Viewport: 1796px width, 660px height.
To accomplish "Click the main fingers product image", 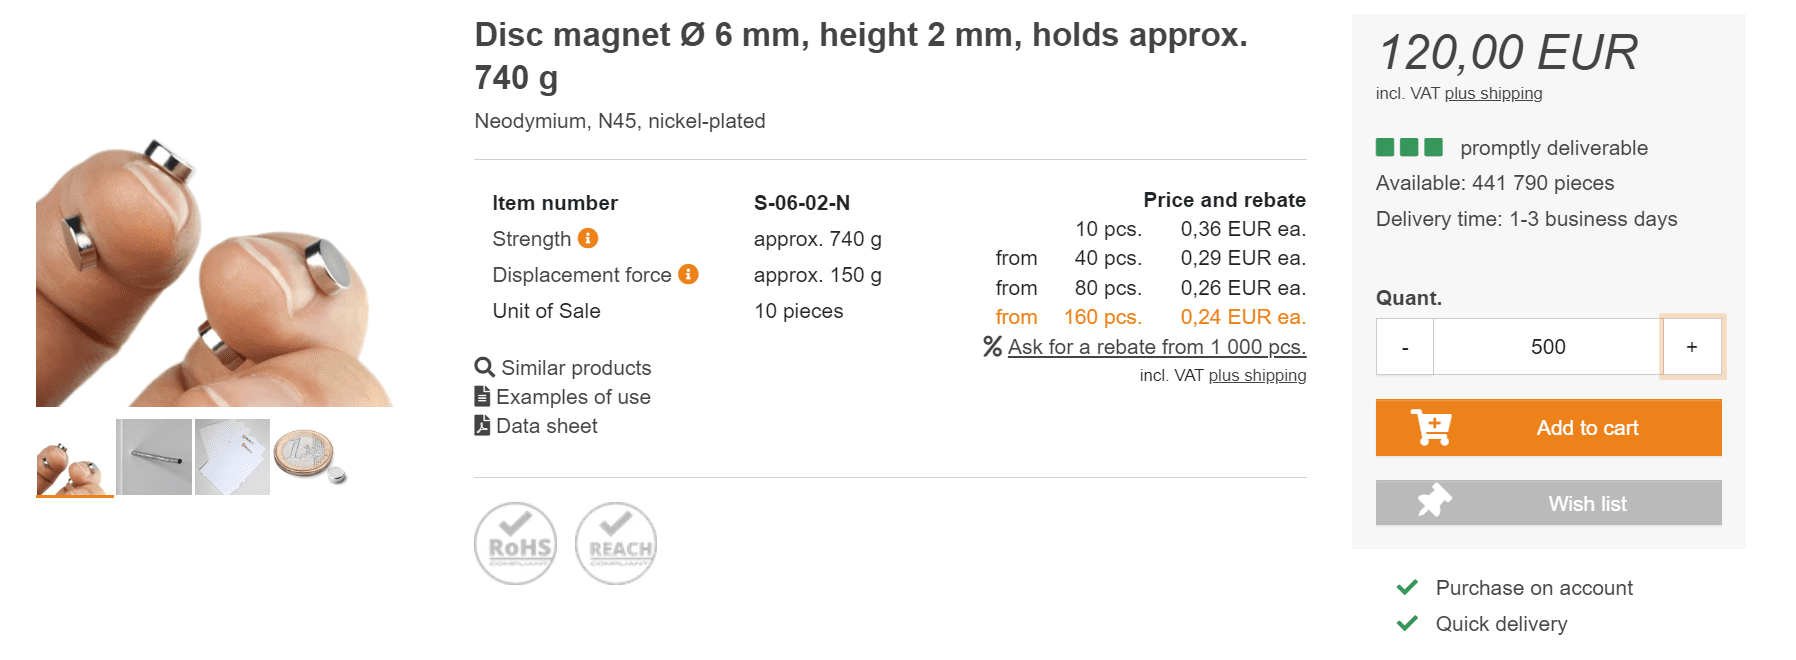I will click(215, 270).
